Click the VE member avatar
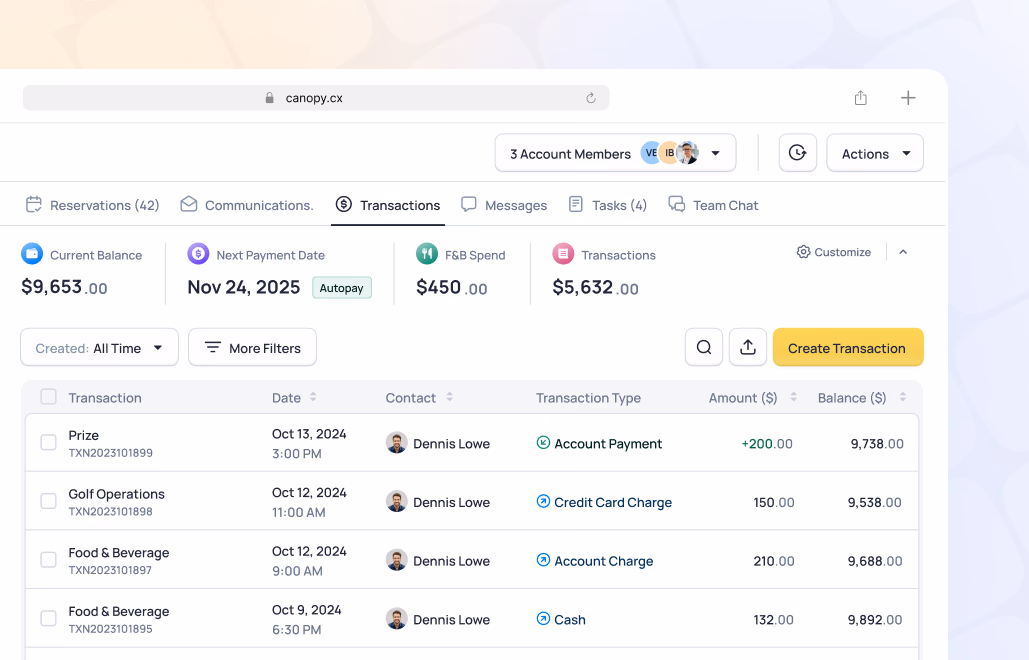 [x=650, y=153]
